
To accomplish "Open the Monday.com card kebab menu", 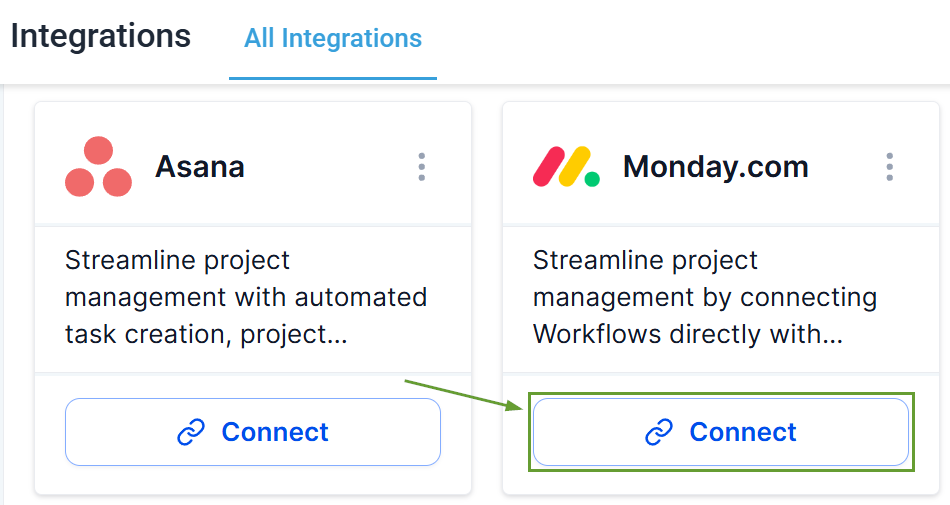I will [x=889, y=167].
